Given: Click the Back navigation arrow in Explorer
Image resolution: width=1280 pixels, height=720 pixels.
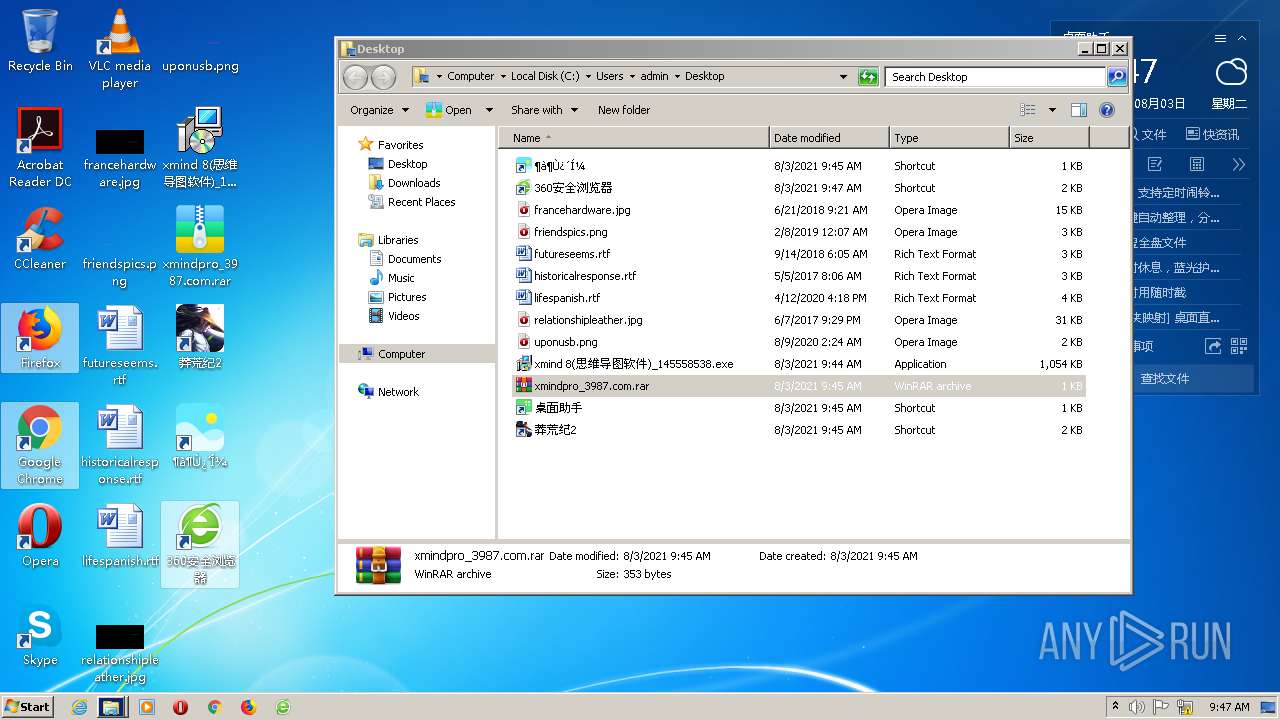Looking at the screenshot, I should point(355,77).
